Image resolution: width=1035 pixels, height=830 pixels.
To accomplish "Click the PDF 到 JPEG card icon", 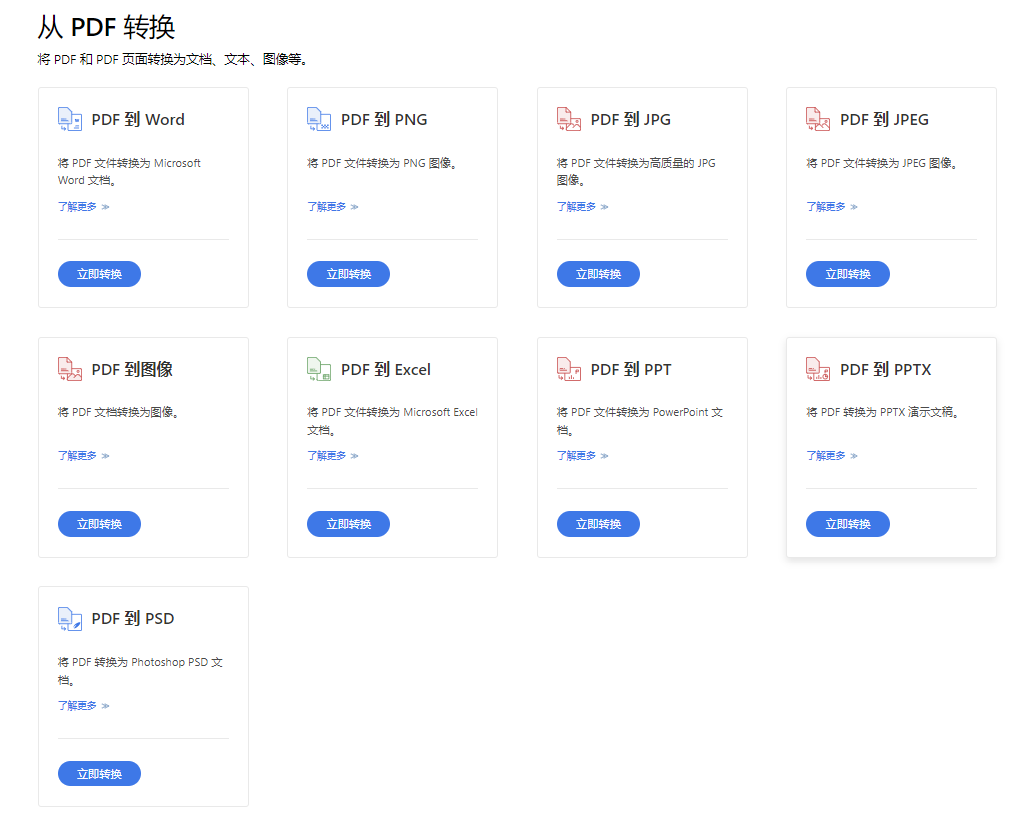I will pyautogui.click(x=818, y=120).
